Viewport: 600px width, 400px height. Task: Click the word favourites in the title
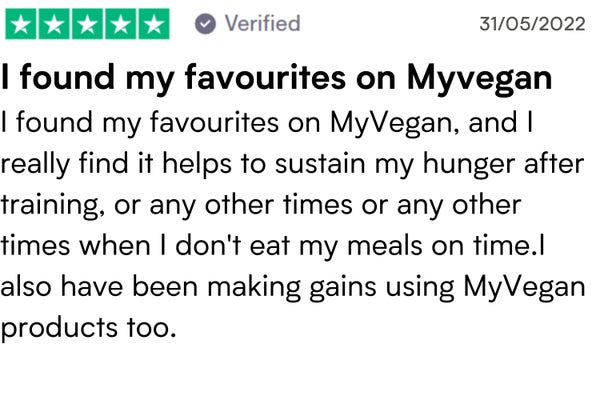(265, 78)
